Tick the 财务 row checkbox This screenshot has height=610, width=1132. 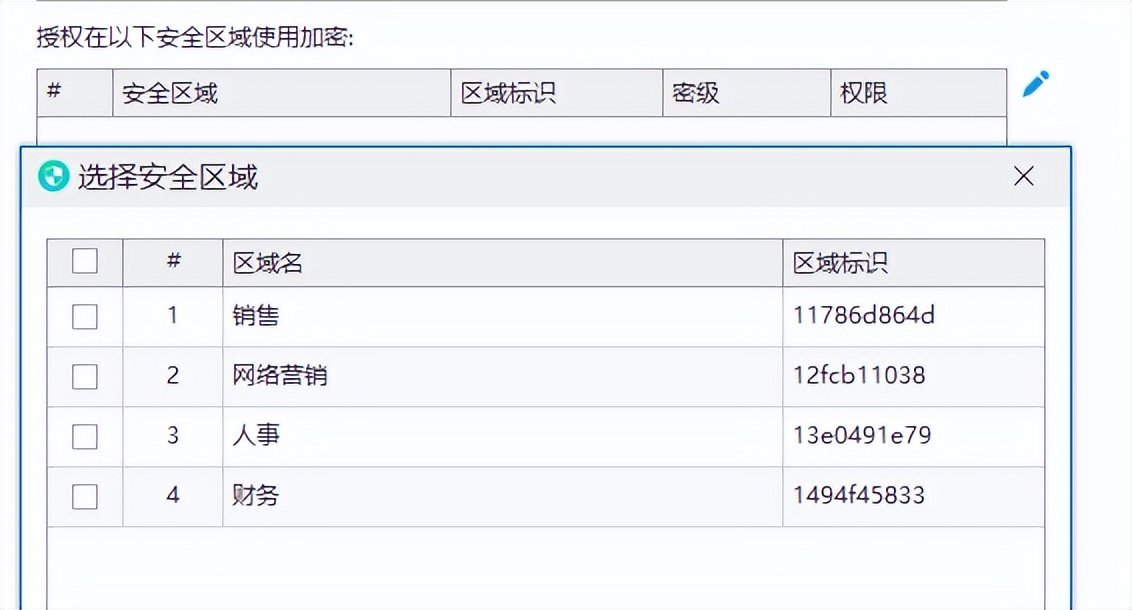(x=84, y=496)
